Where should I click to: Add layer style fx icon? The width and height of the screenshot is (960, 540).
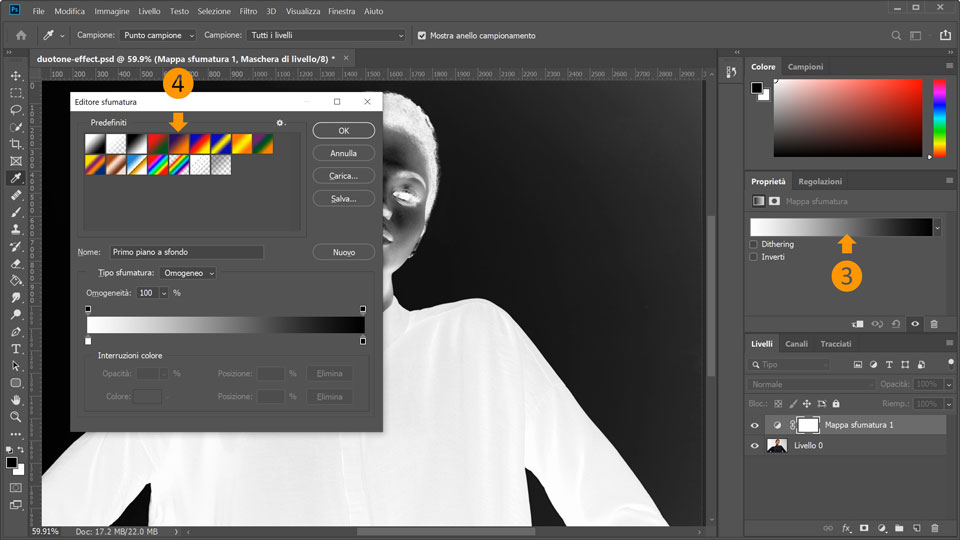846,528
